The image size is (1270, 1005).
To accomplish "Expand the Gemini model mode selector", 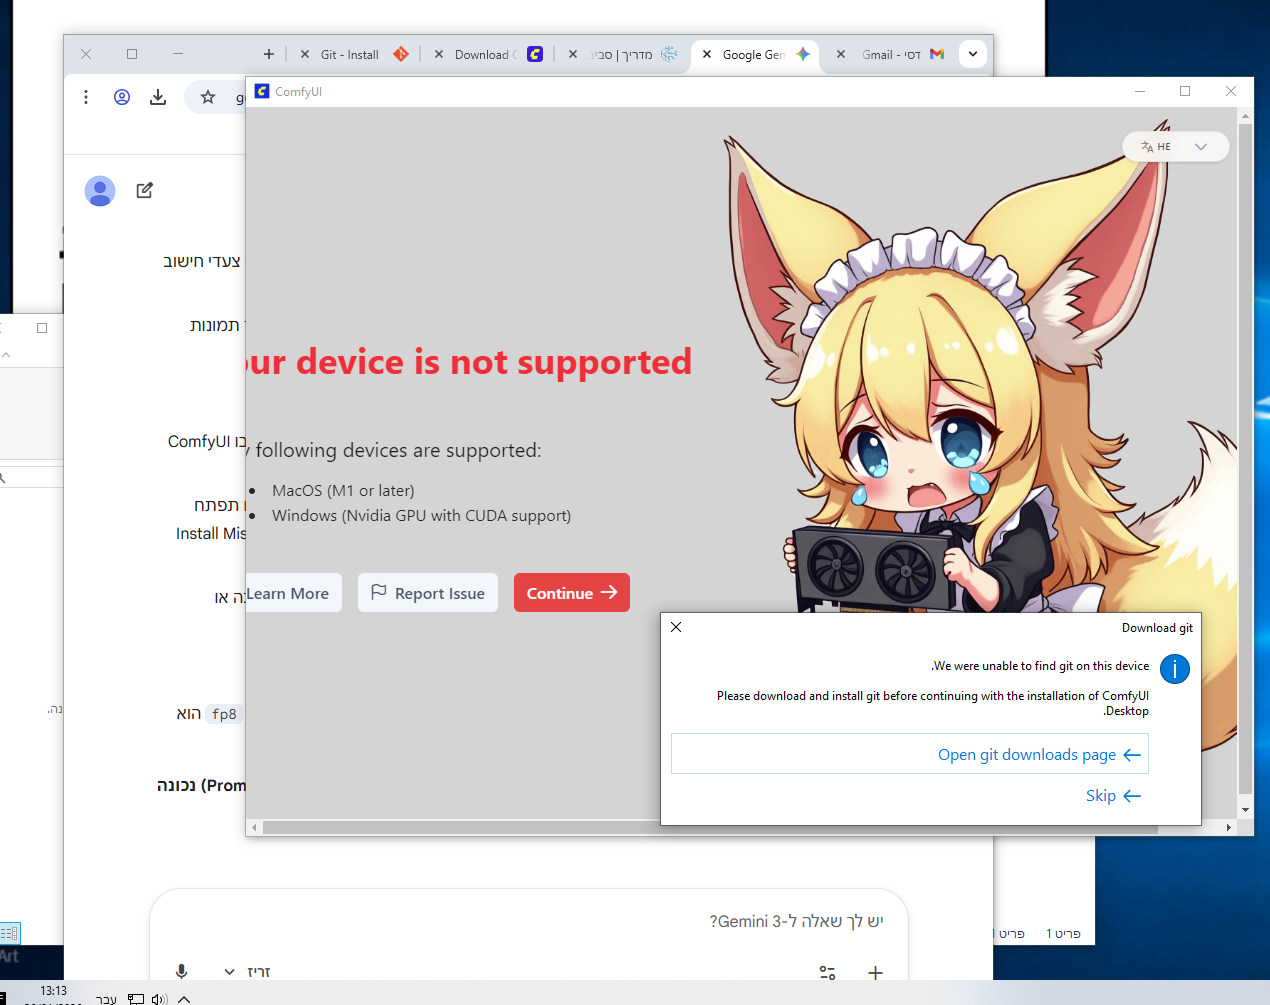I will [247, 971].
